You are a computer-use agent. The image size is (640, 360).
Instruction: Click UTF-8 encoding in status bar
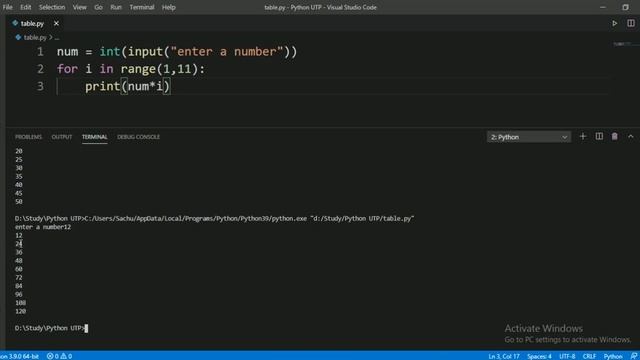coord(567,356)
